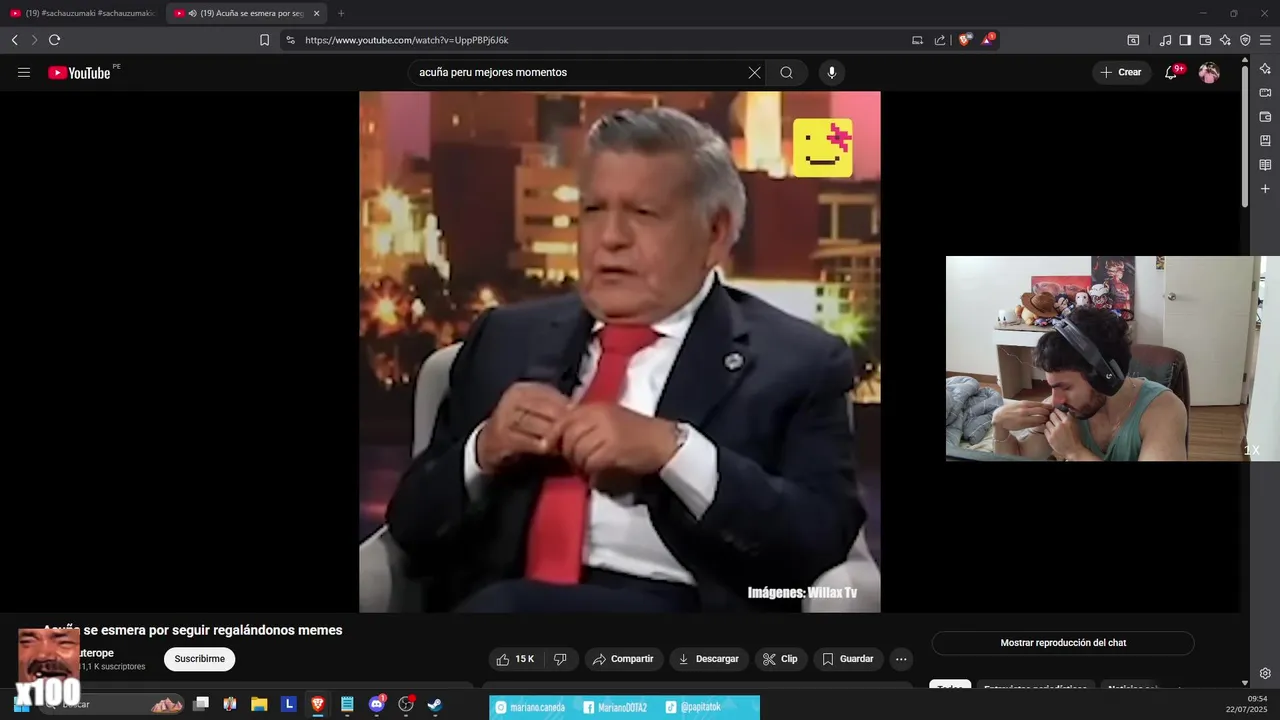Like the video with 15 K
This screenshot has width=1280, height=720.
point(516,659)
